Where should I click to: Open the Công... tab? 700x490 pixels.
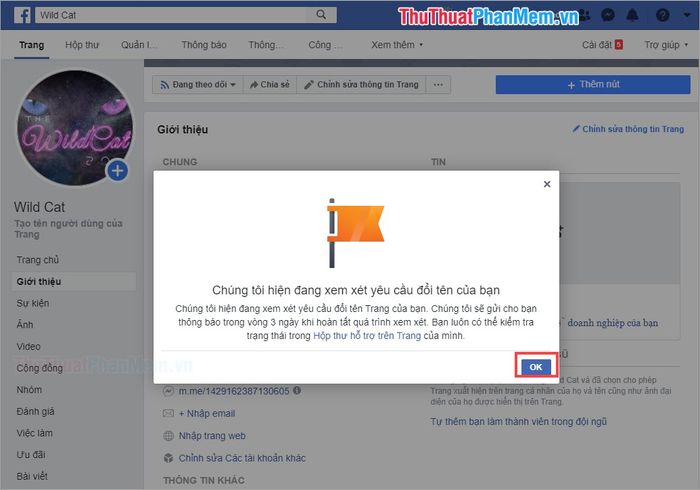[325, 45]
